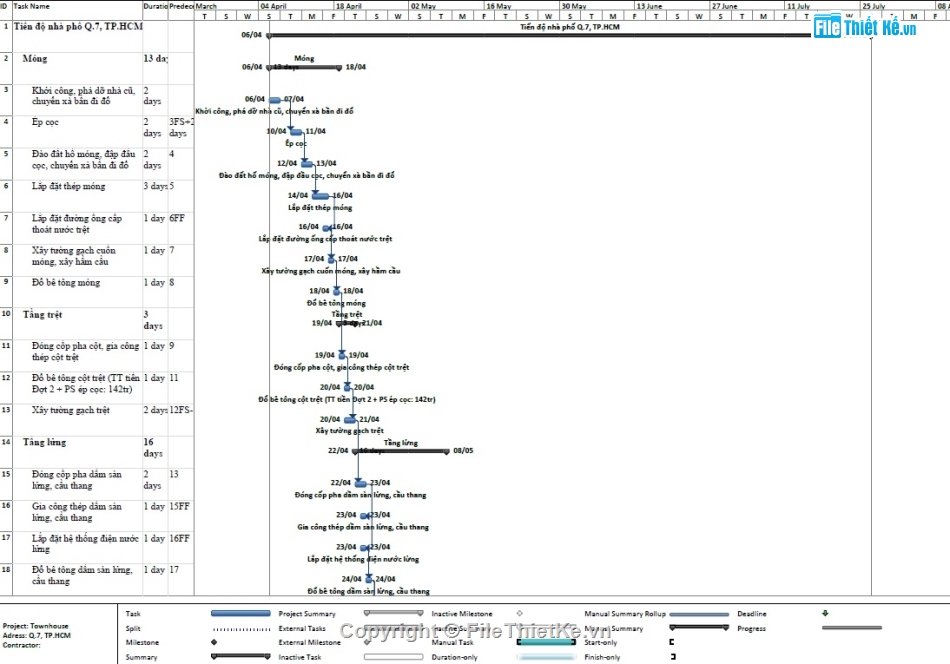Click the '18/04' end date beside Móng bar

coord(356,67)
